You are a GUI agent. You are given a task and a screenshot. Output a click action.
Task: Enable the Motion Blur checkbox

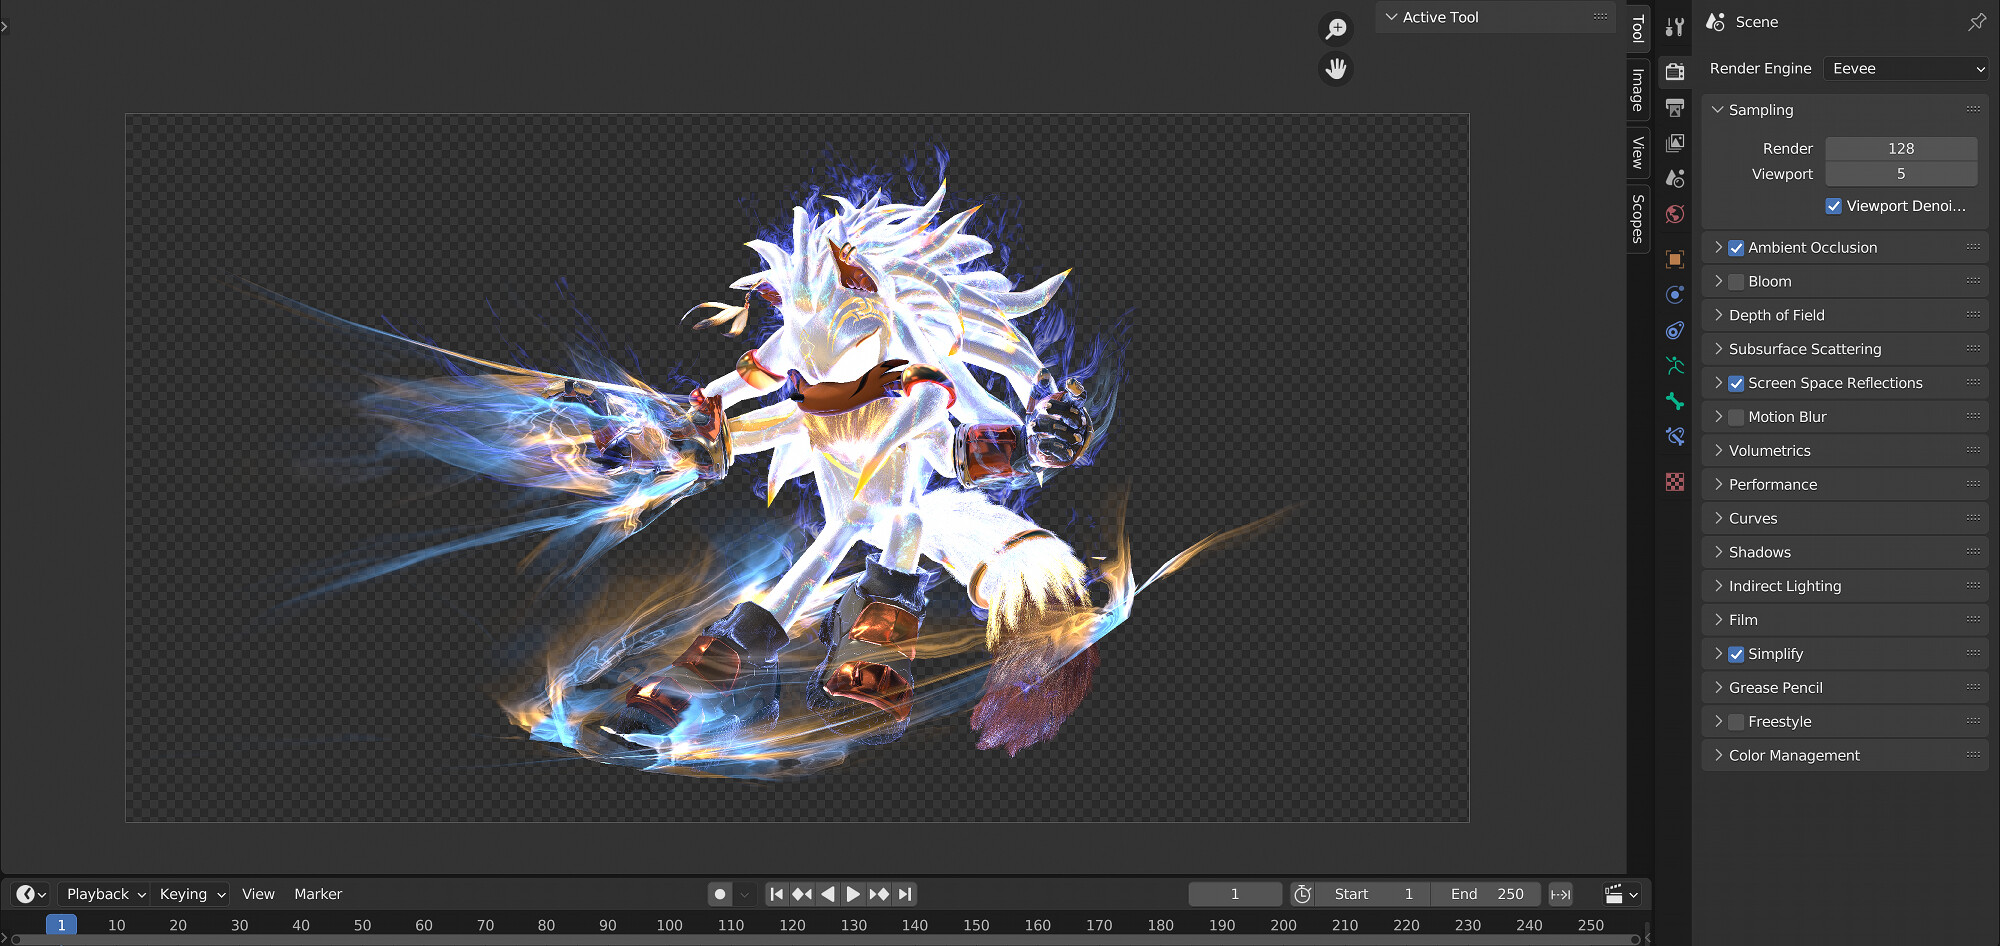coord(1736,417)
